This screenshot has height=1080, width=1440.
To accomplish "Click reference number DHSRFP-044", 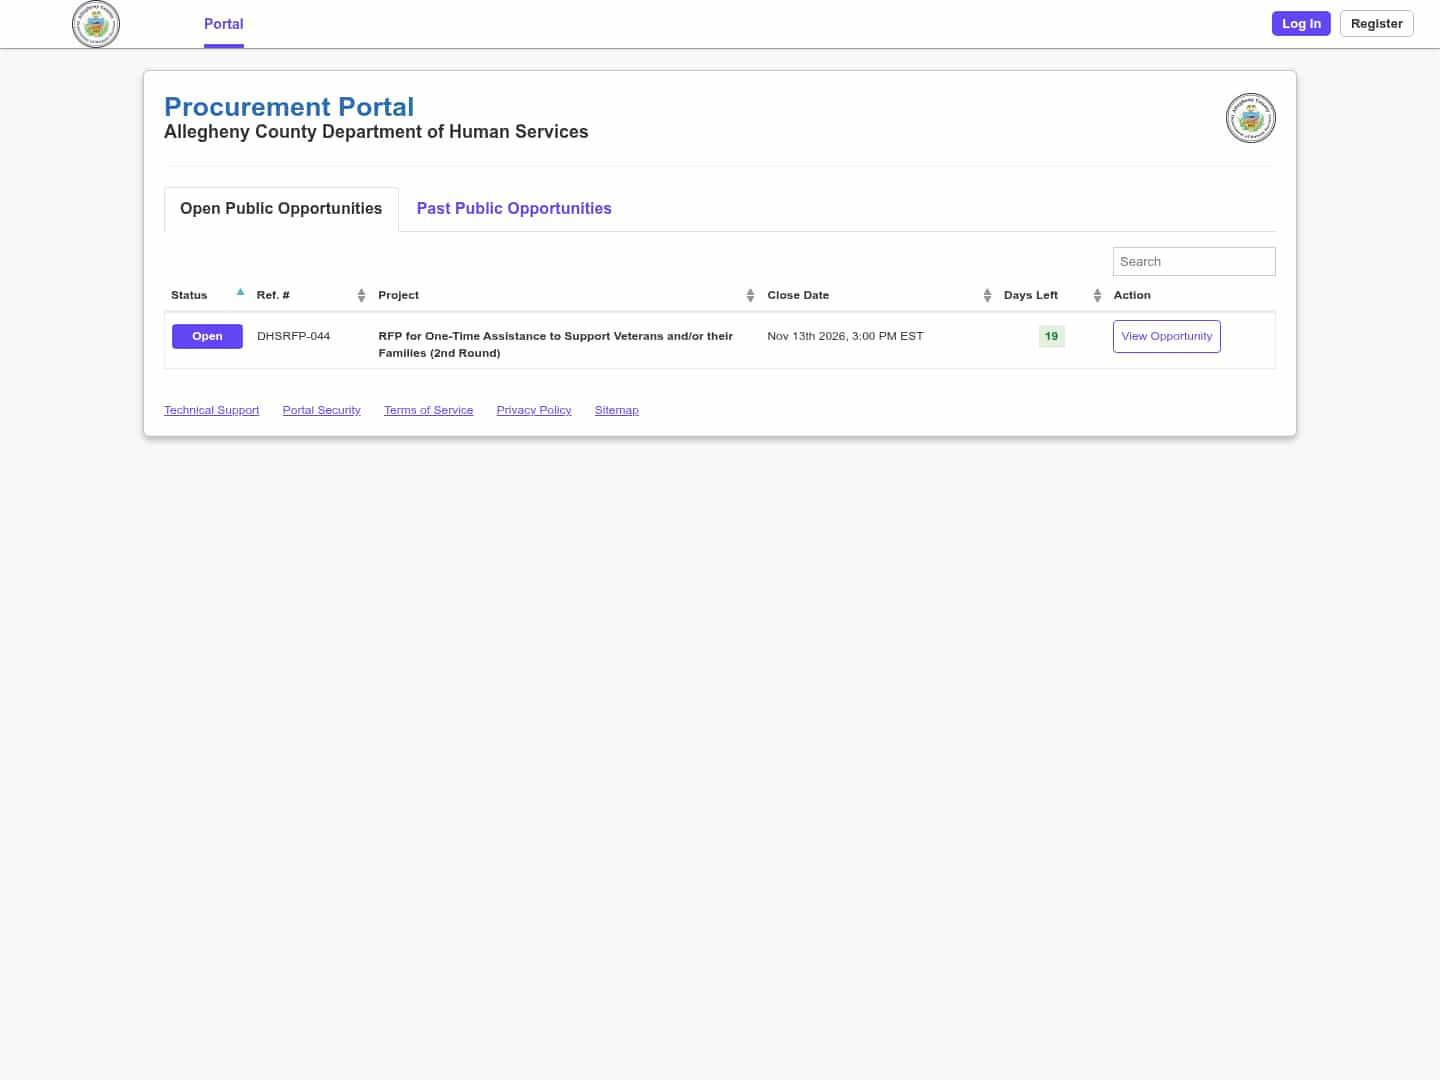I will point(293,336).
